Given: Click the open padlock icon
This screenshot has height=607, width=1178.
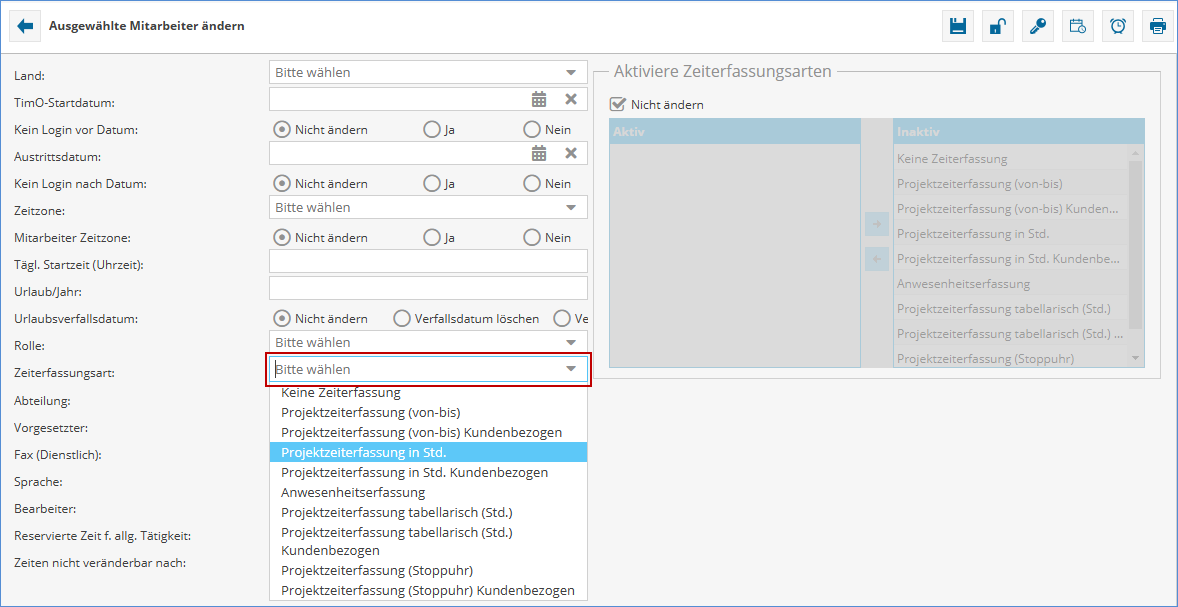Looking at the screenshot, I should pyautogui.click(x=997, y=26).
